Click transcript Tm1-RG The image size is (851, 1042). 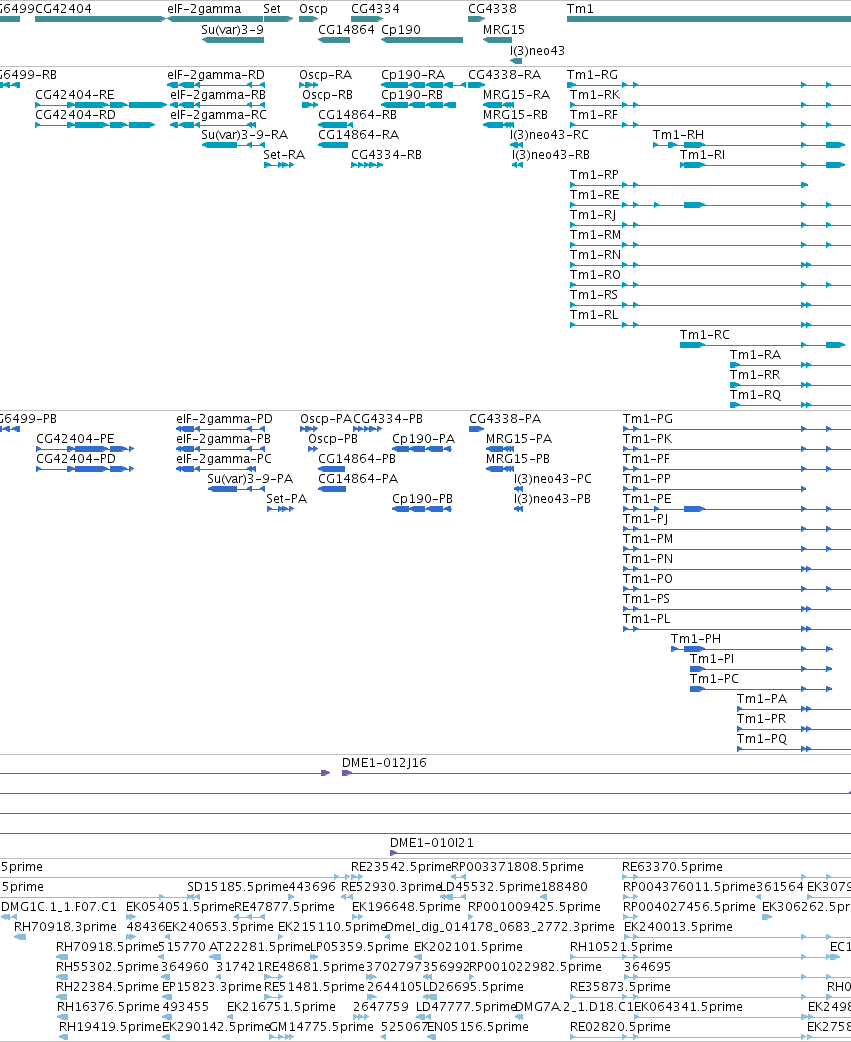[x=709, y=85]
